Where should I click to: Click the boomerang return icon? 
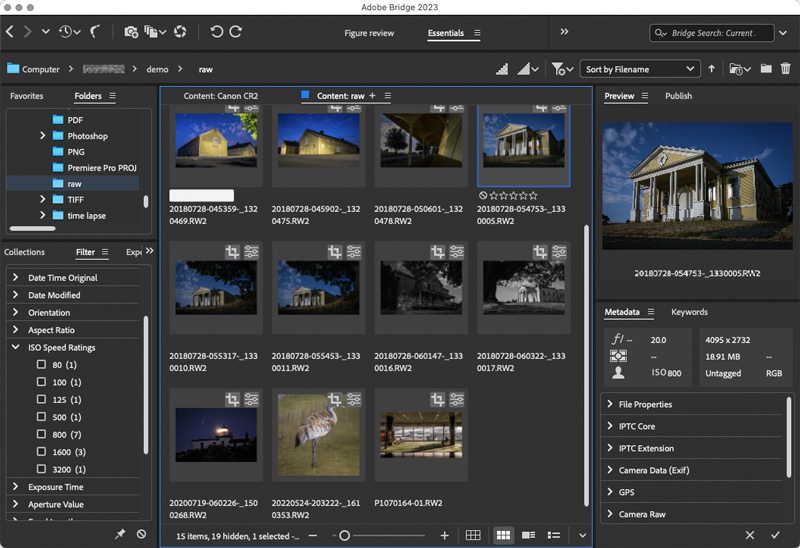pos(95,32)
